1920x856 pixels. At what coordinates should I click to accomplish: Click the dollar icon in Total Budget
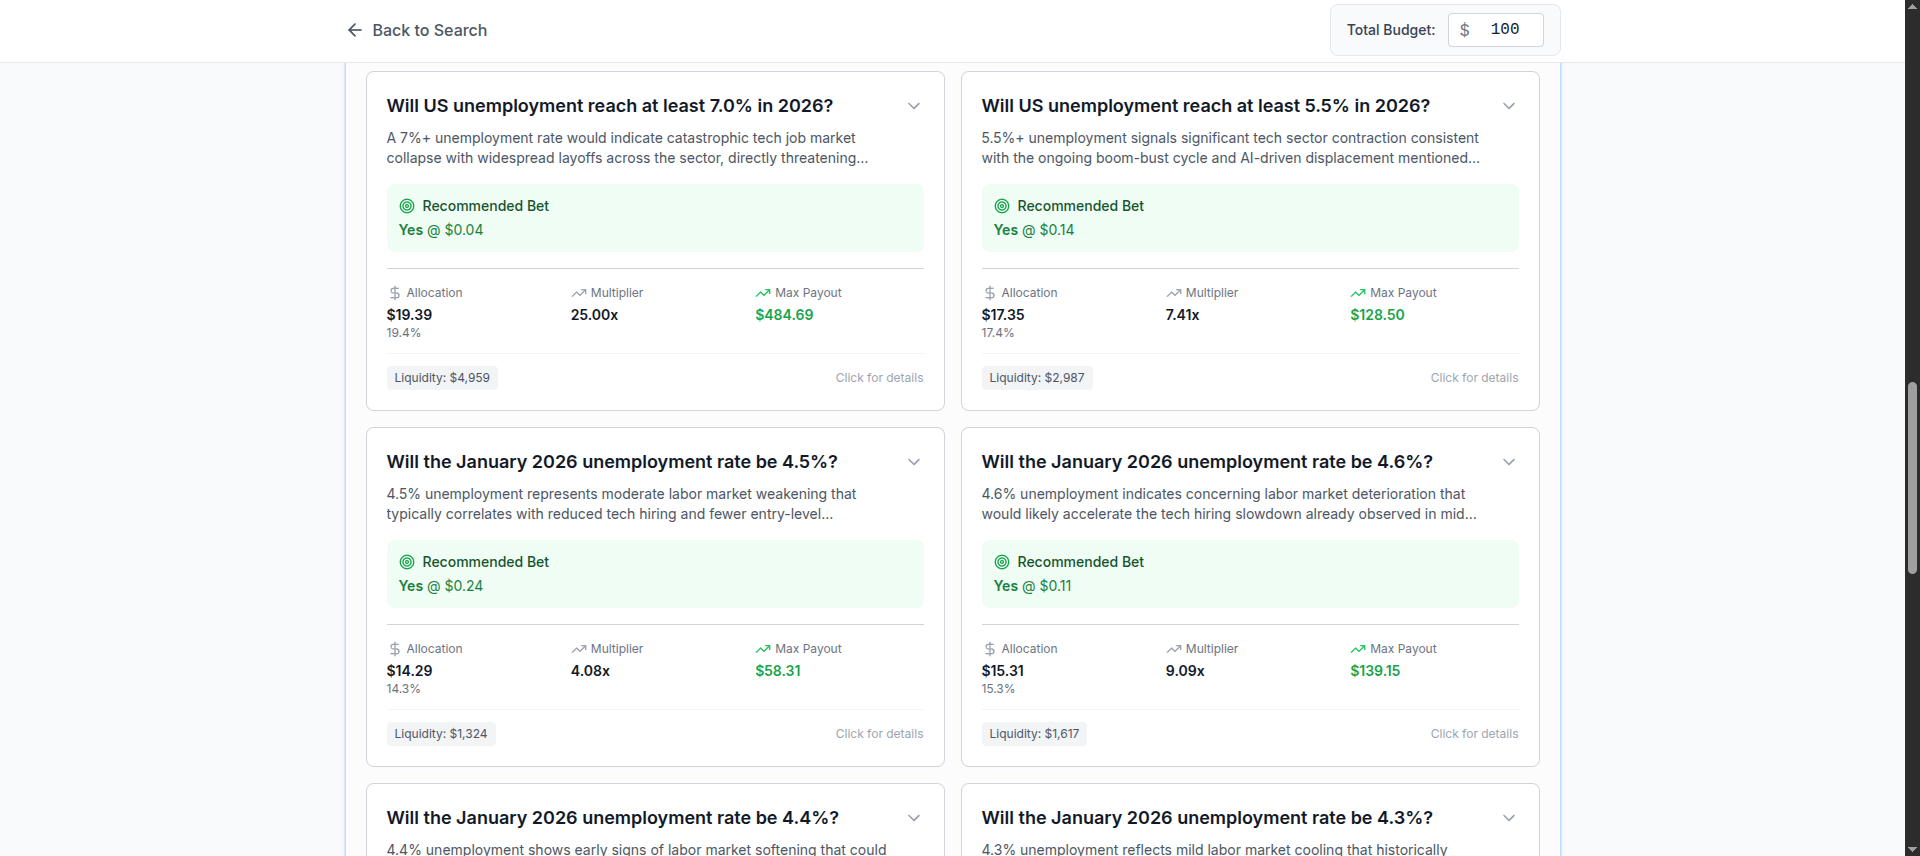tap(1465, 30)
